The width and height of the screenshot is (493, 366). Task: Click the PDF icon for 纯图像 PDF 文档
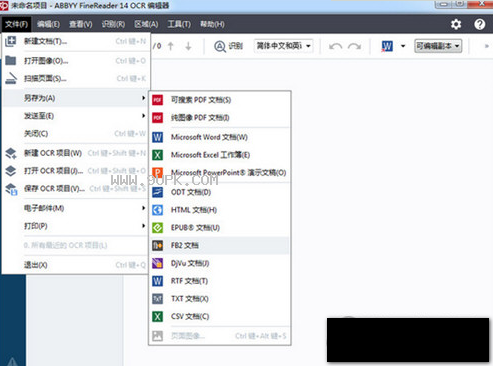[x=157, y=117]
